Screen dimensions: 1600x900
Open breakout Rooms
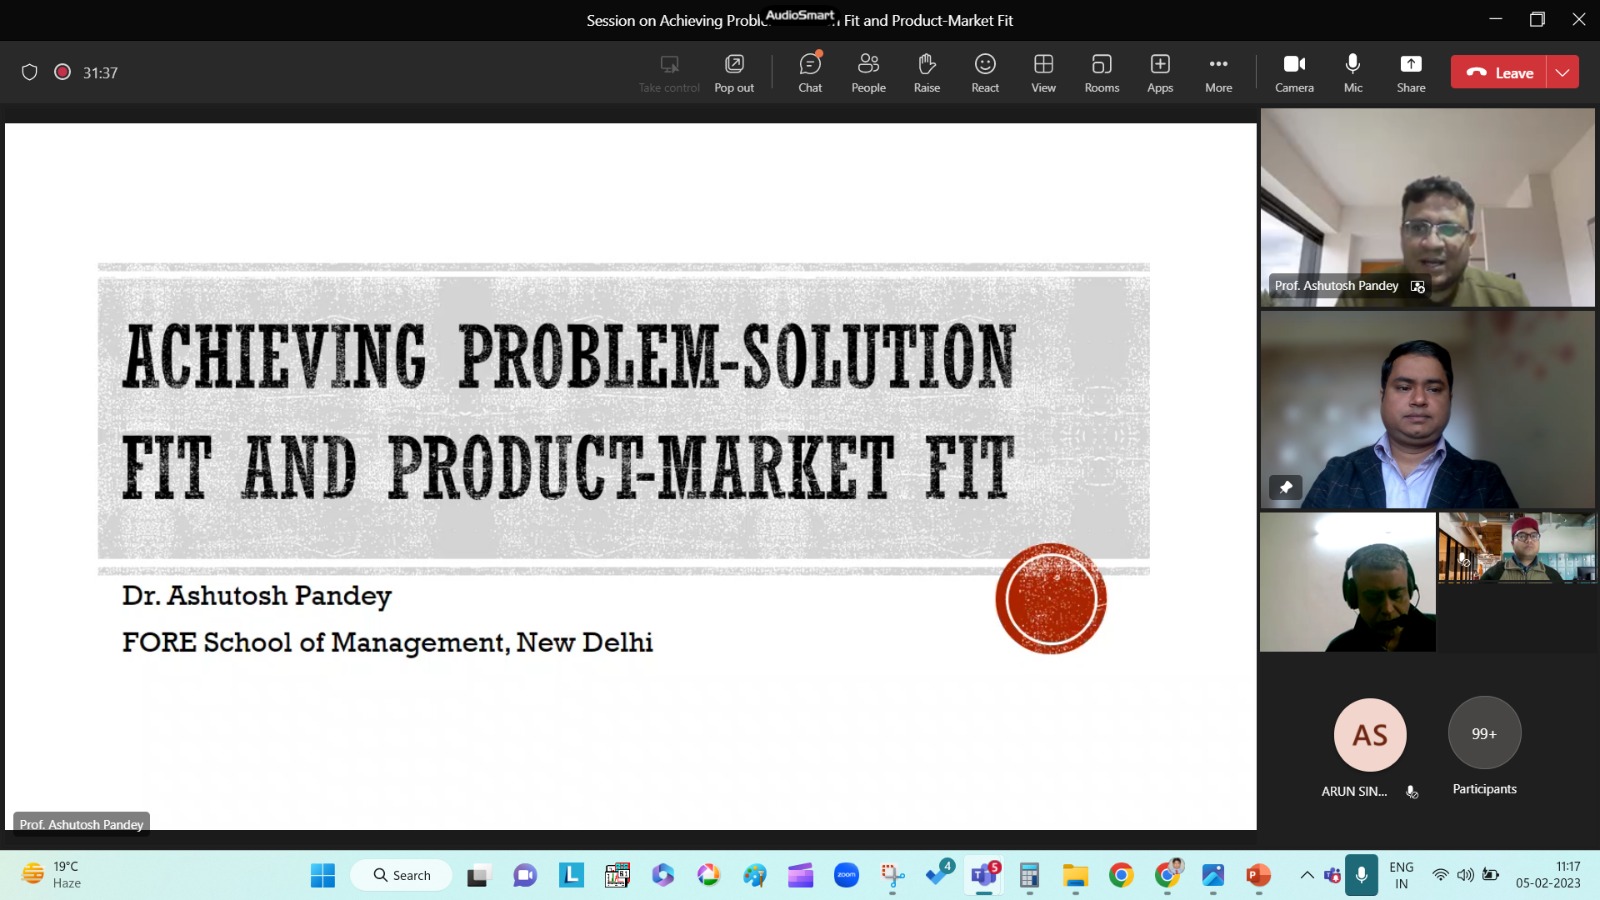(x=1101, y=73)
